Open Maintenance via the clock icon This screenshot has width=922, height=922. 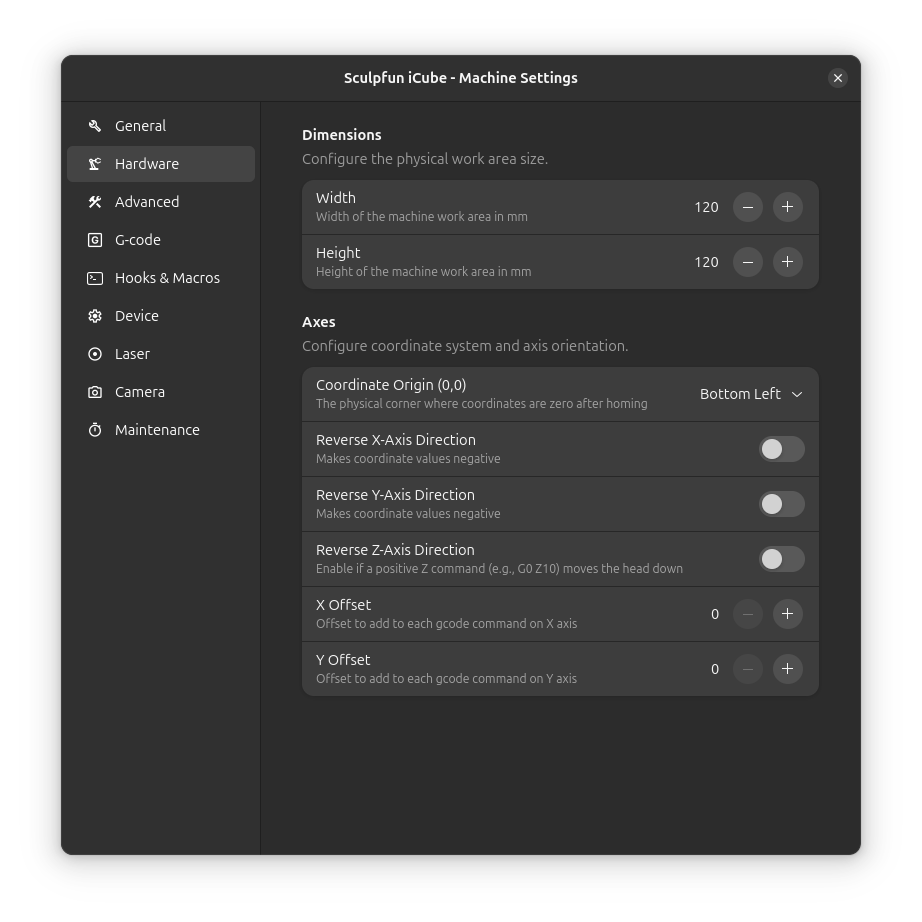coord(94,430)
